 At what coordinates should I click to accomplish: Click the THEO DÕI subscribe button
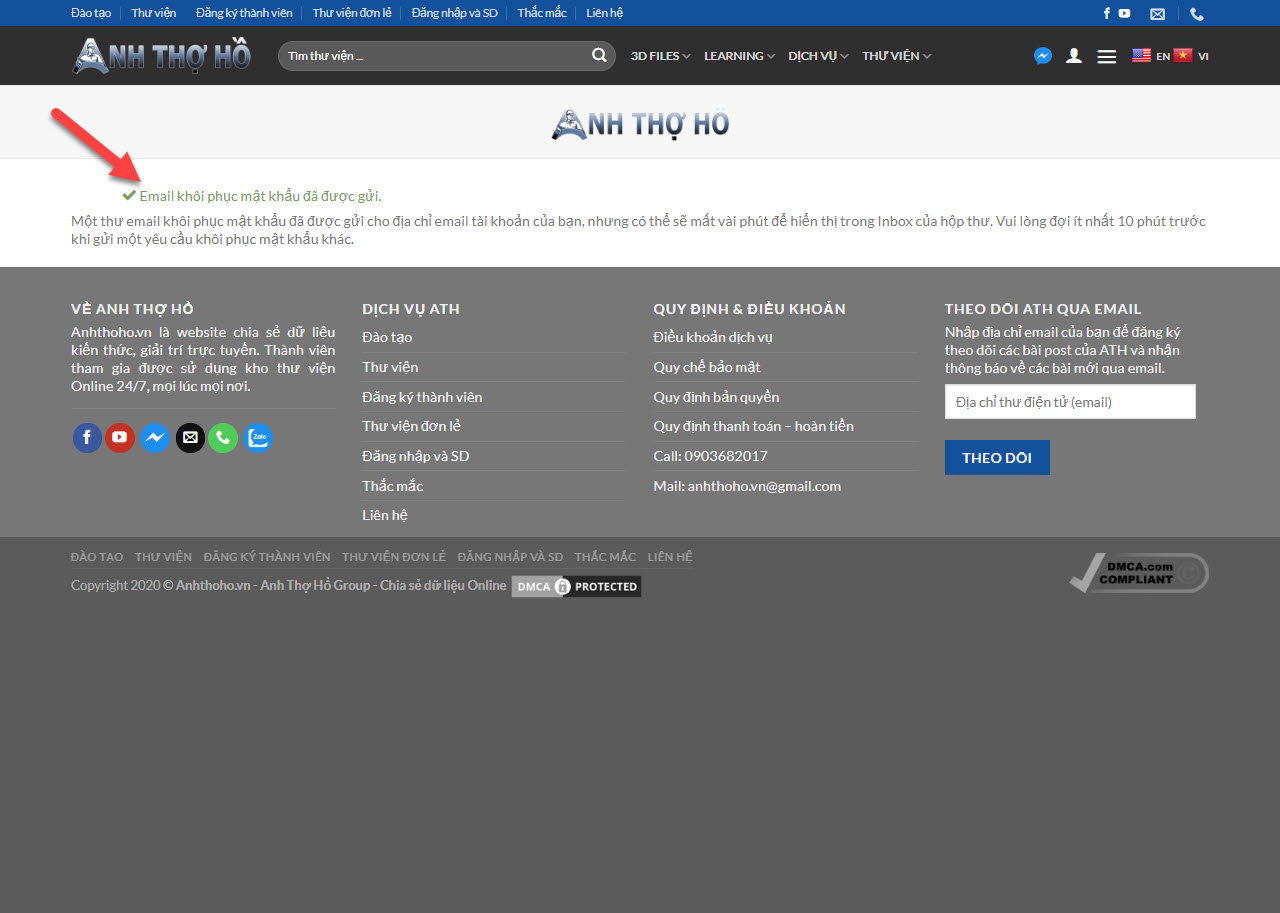997,458
